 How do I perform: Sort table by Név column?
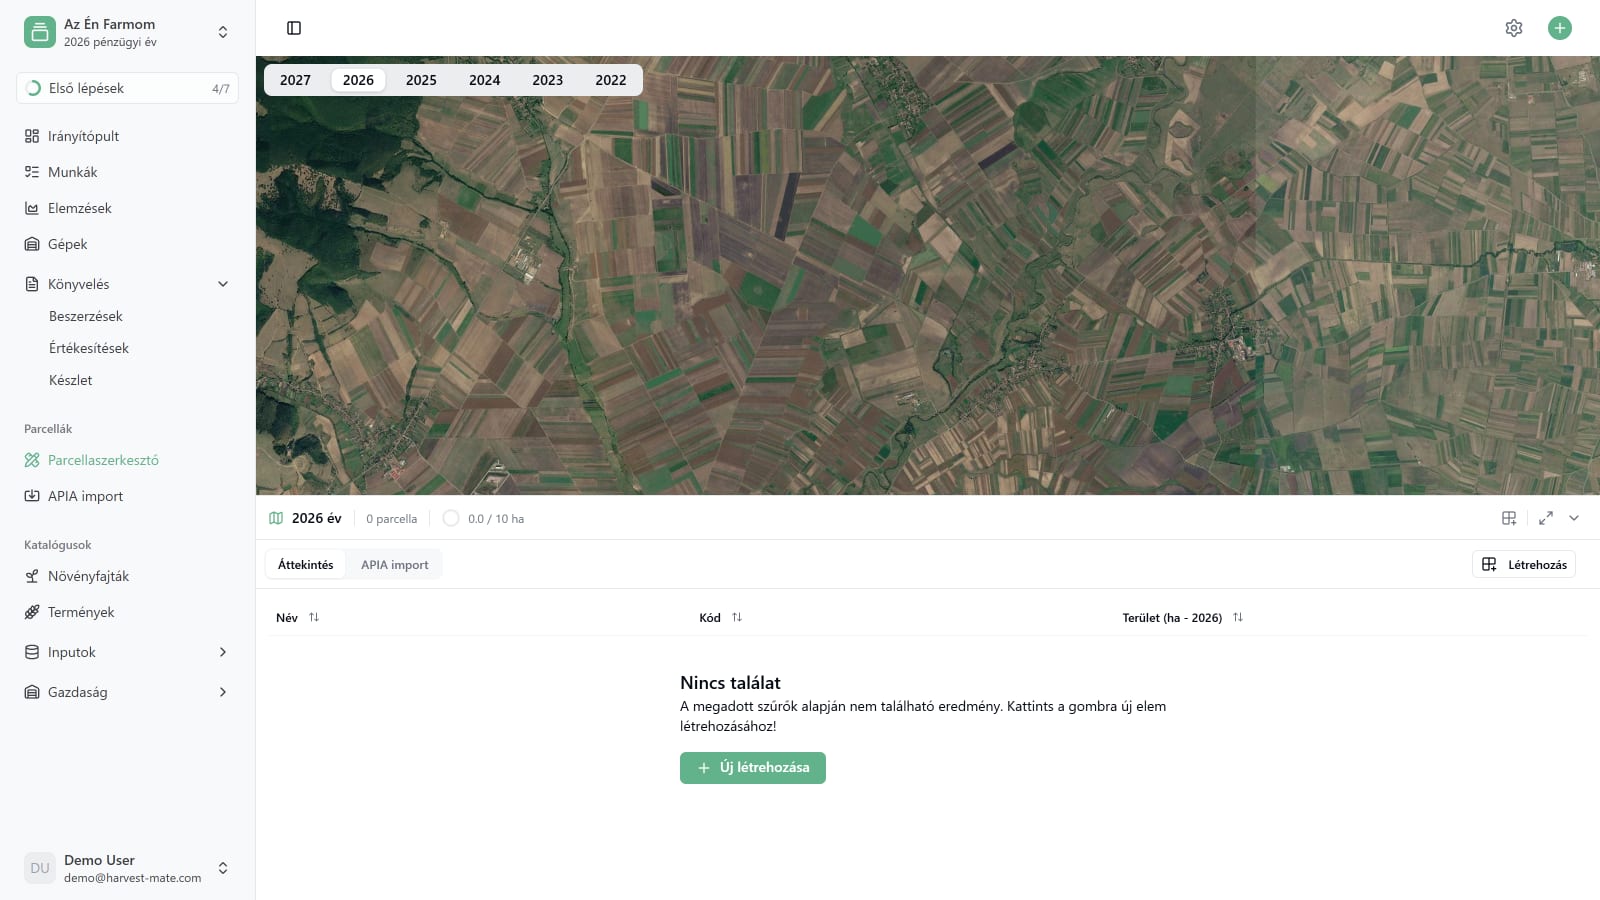(298, 617)
